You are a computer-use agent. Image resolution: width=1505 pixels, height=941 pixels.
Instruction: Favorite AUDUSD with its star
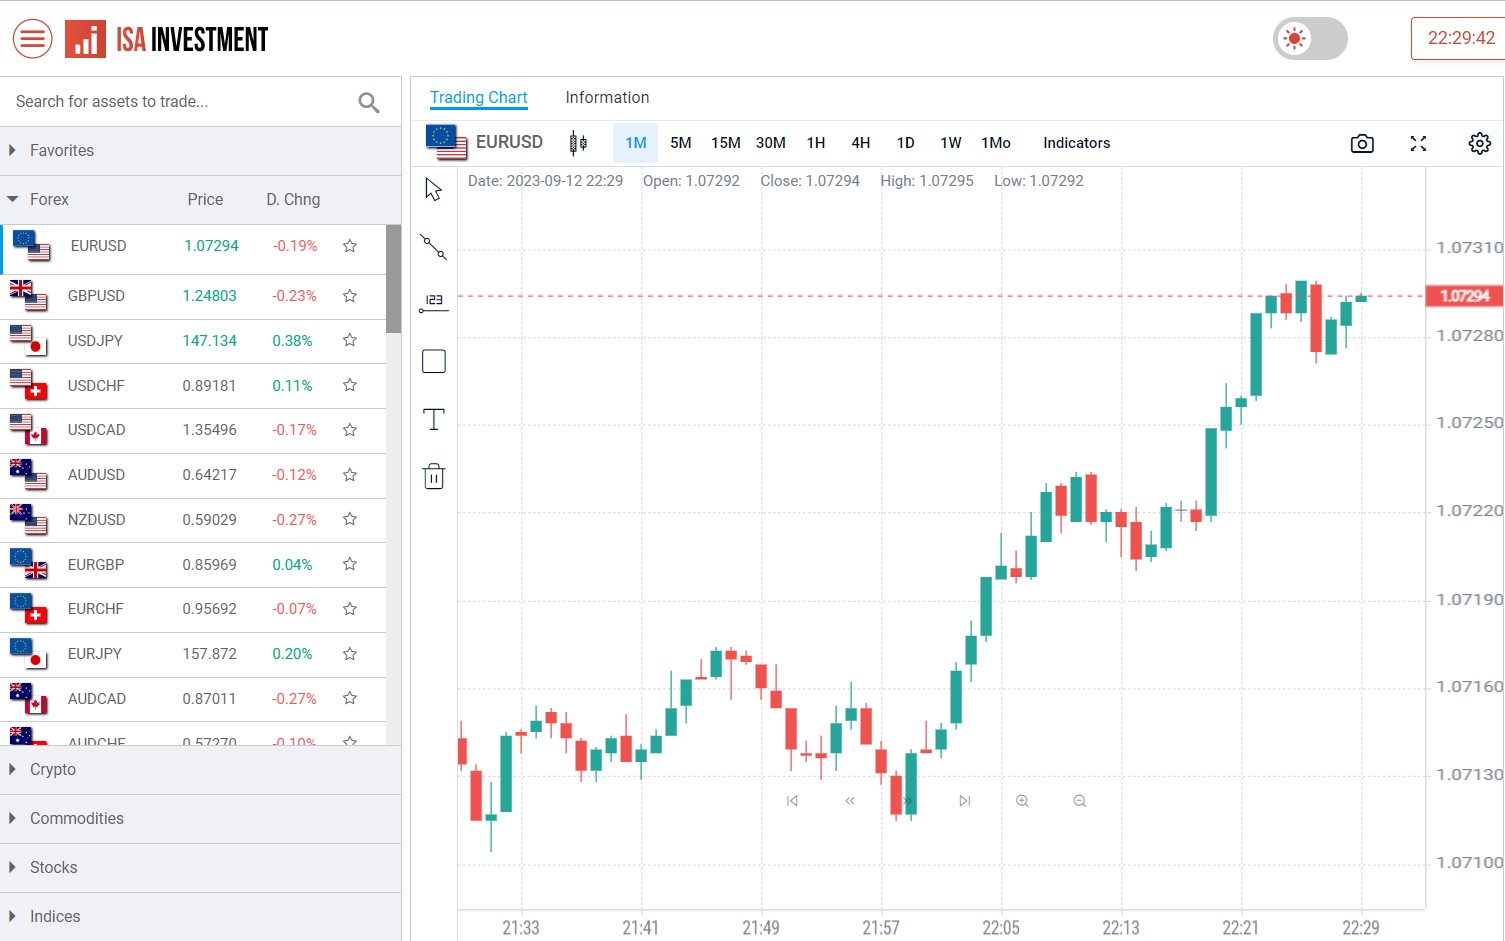tap(350, 475)
